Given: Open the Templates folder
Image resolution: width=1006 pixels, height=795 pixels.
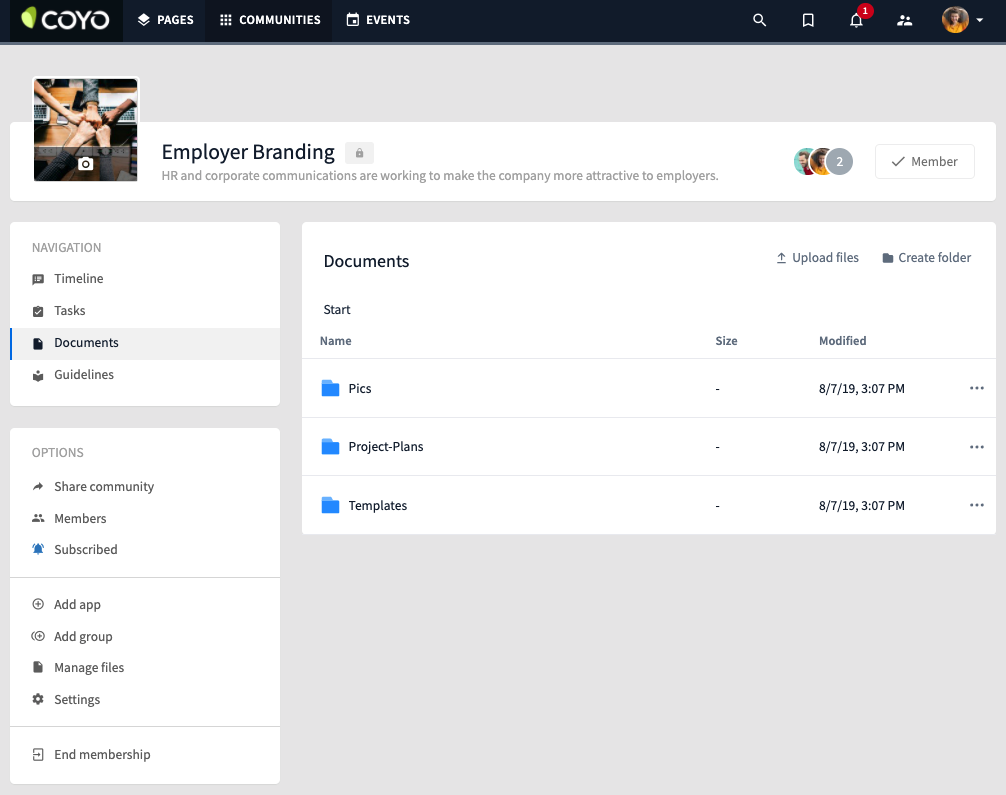Looking at the screenshot, I should (377, 506).
